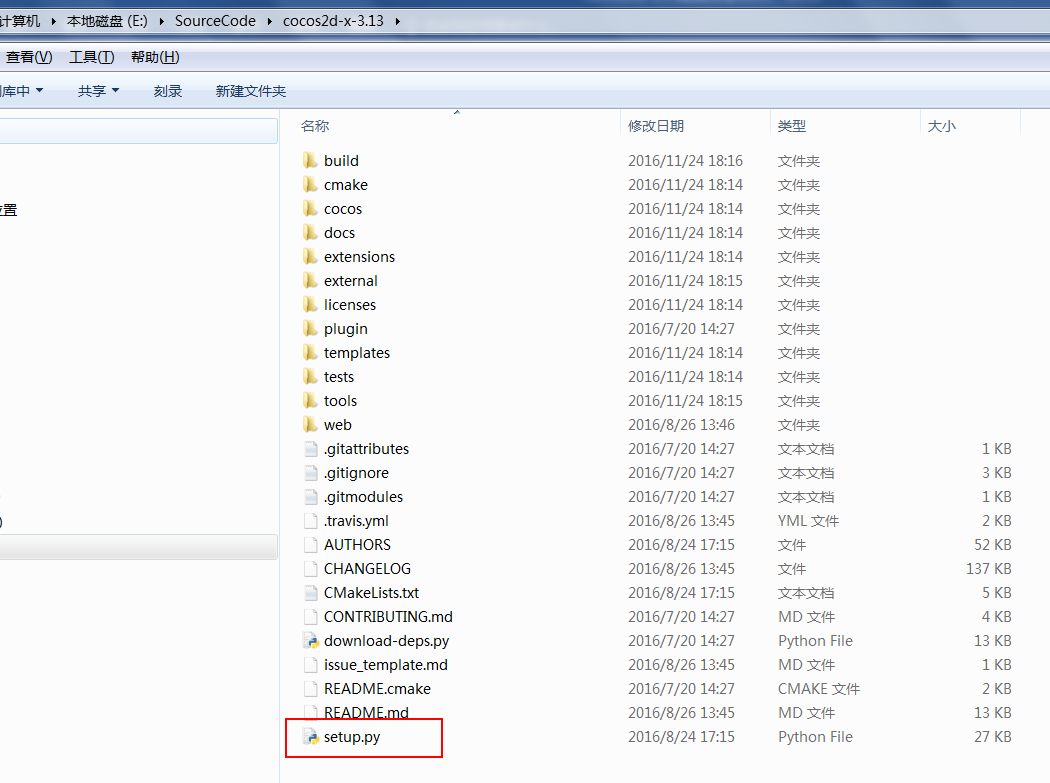Select the web folder icon
Screen dimensions: 1050x783
pyautogui.click(x=310, y=425)
